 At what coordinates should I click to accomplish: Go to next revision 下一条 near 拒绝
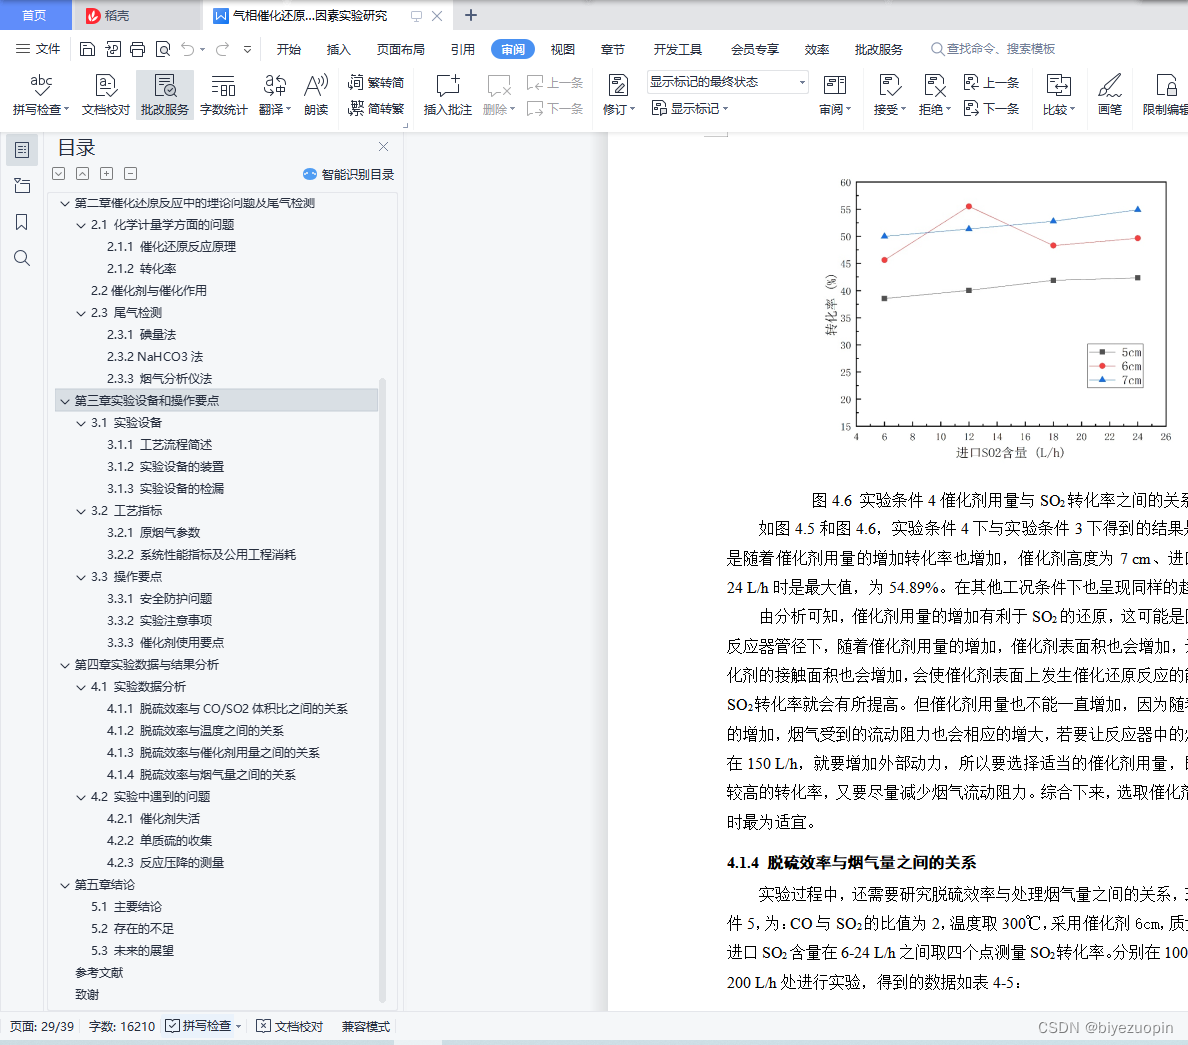(992, 108)
